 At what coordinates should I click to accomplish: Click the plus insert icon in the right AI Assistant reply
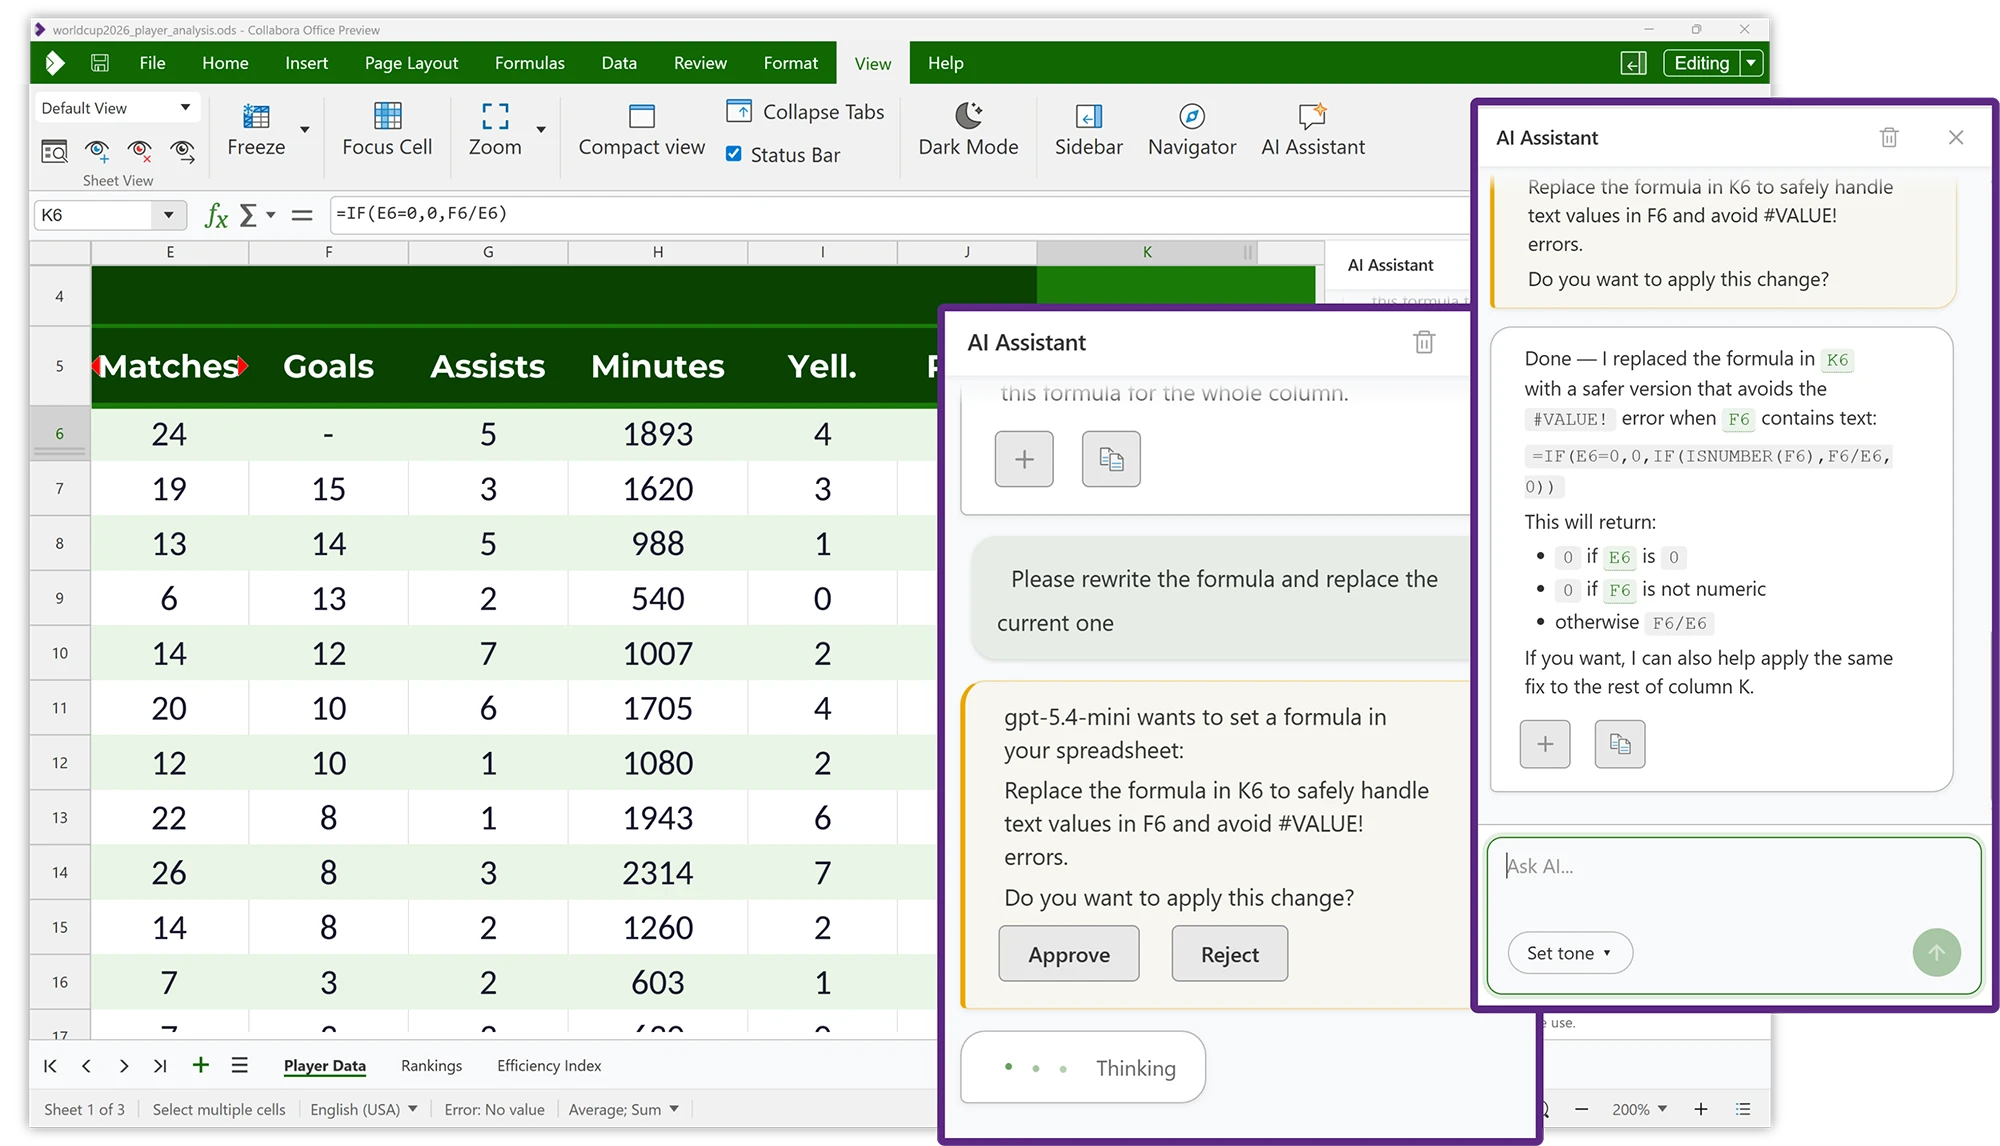point(1545,744)
